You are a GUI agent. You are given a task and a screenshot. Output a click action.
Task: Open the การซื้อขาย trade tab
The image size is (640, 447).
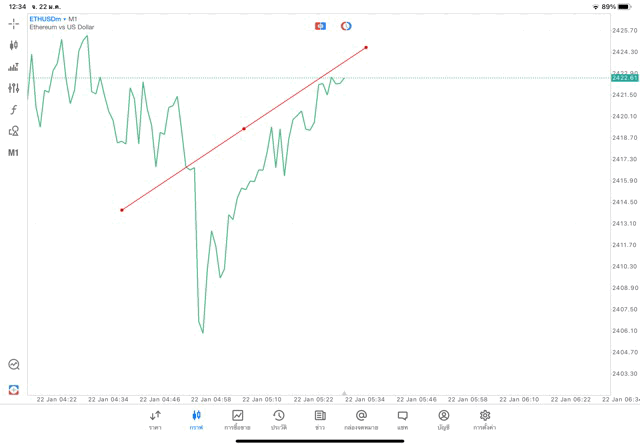tap(238, 419)
